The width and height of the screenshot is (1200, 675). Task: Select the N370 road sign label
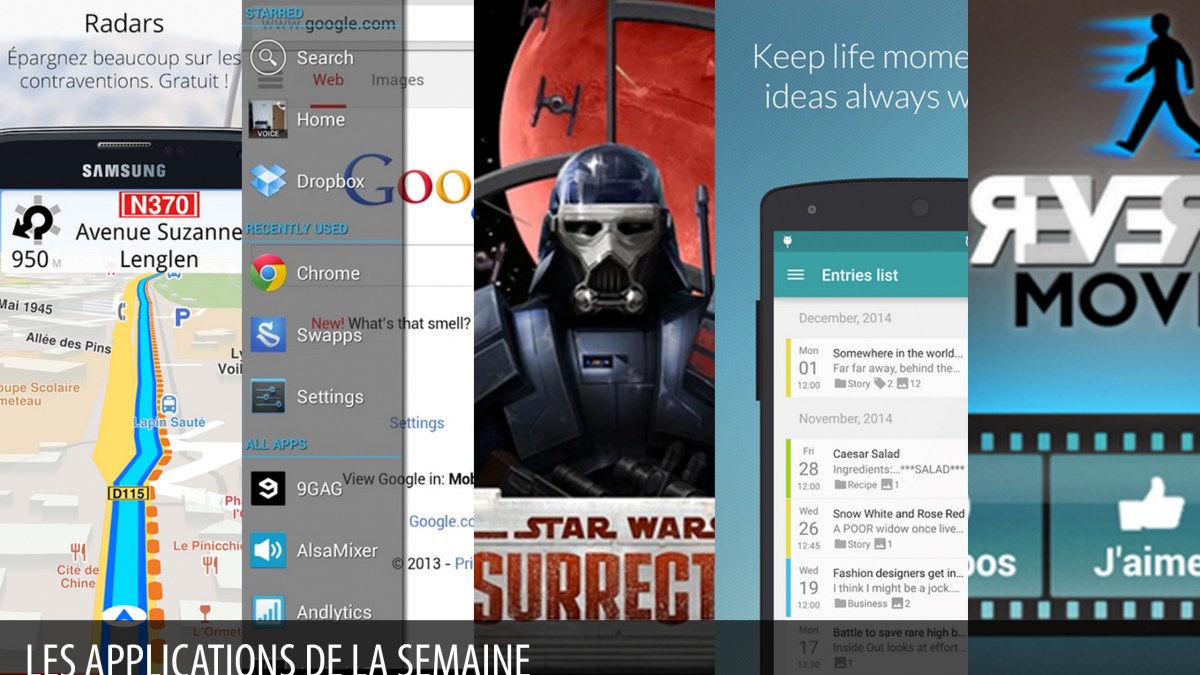click(158, 205)
